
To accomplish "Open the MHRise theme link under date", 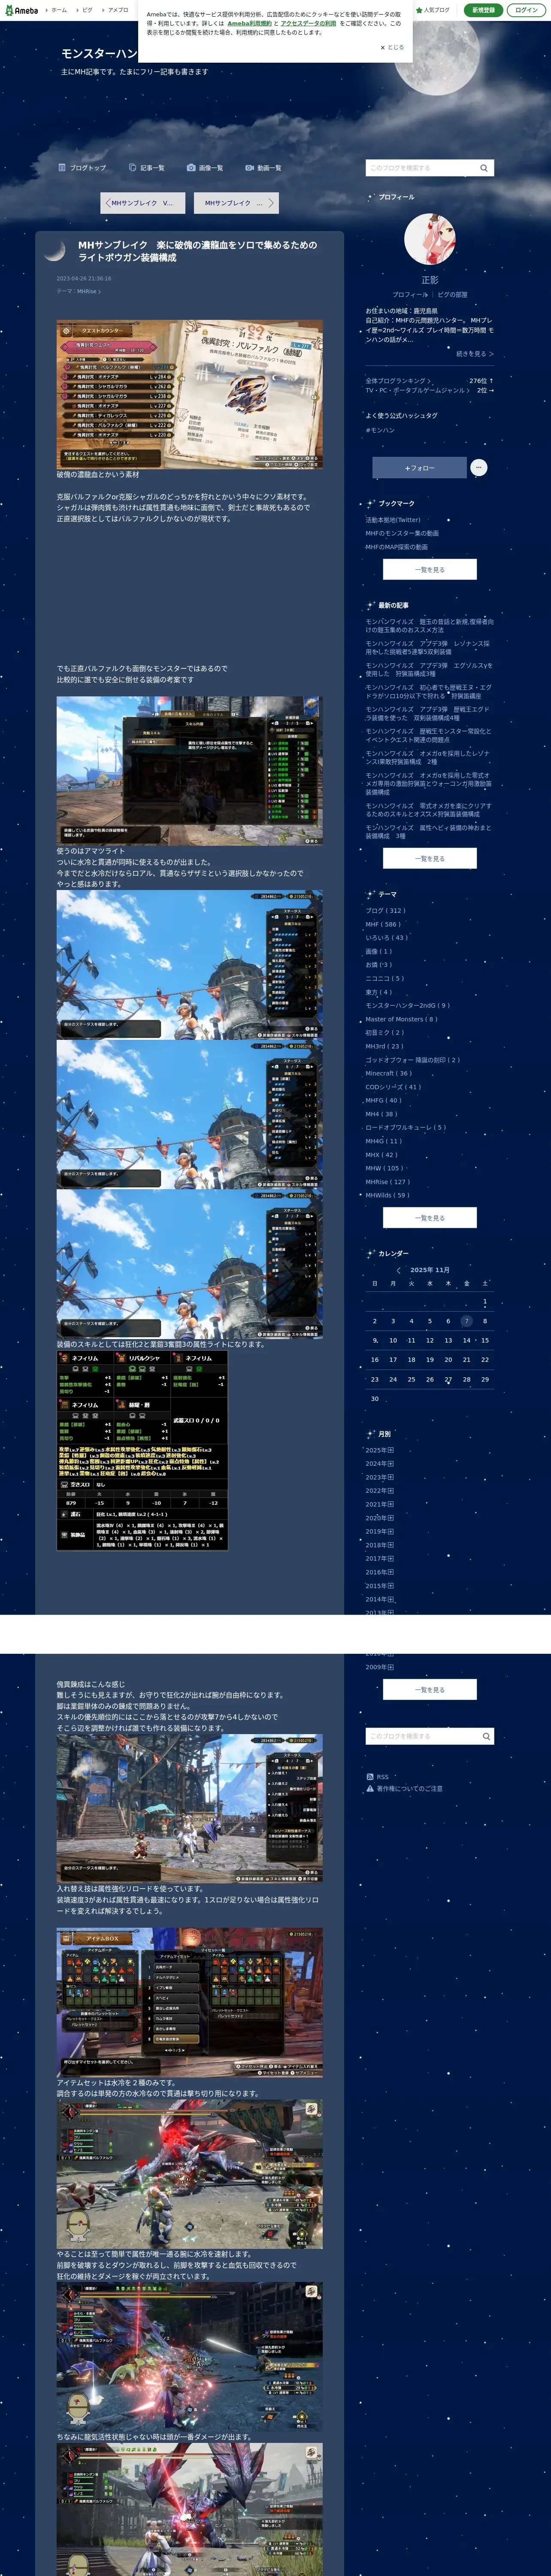I will [x=88, y=291].
